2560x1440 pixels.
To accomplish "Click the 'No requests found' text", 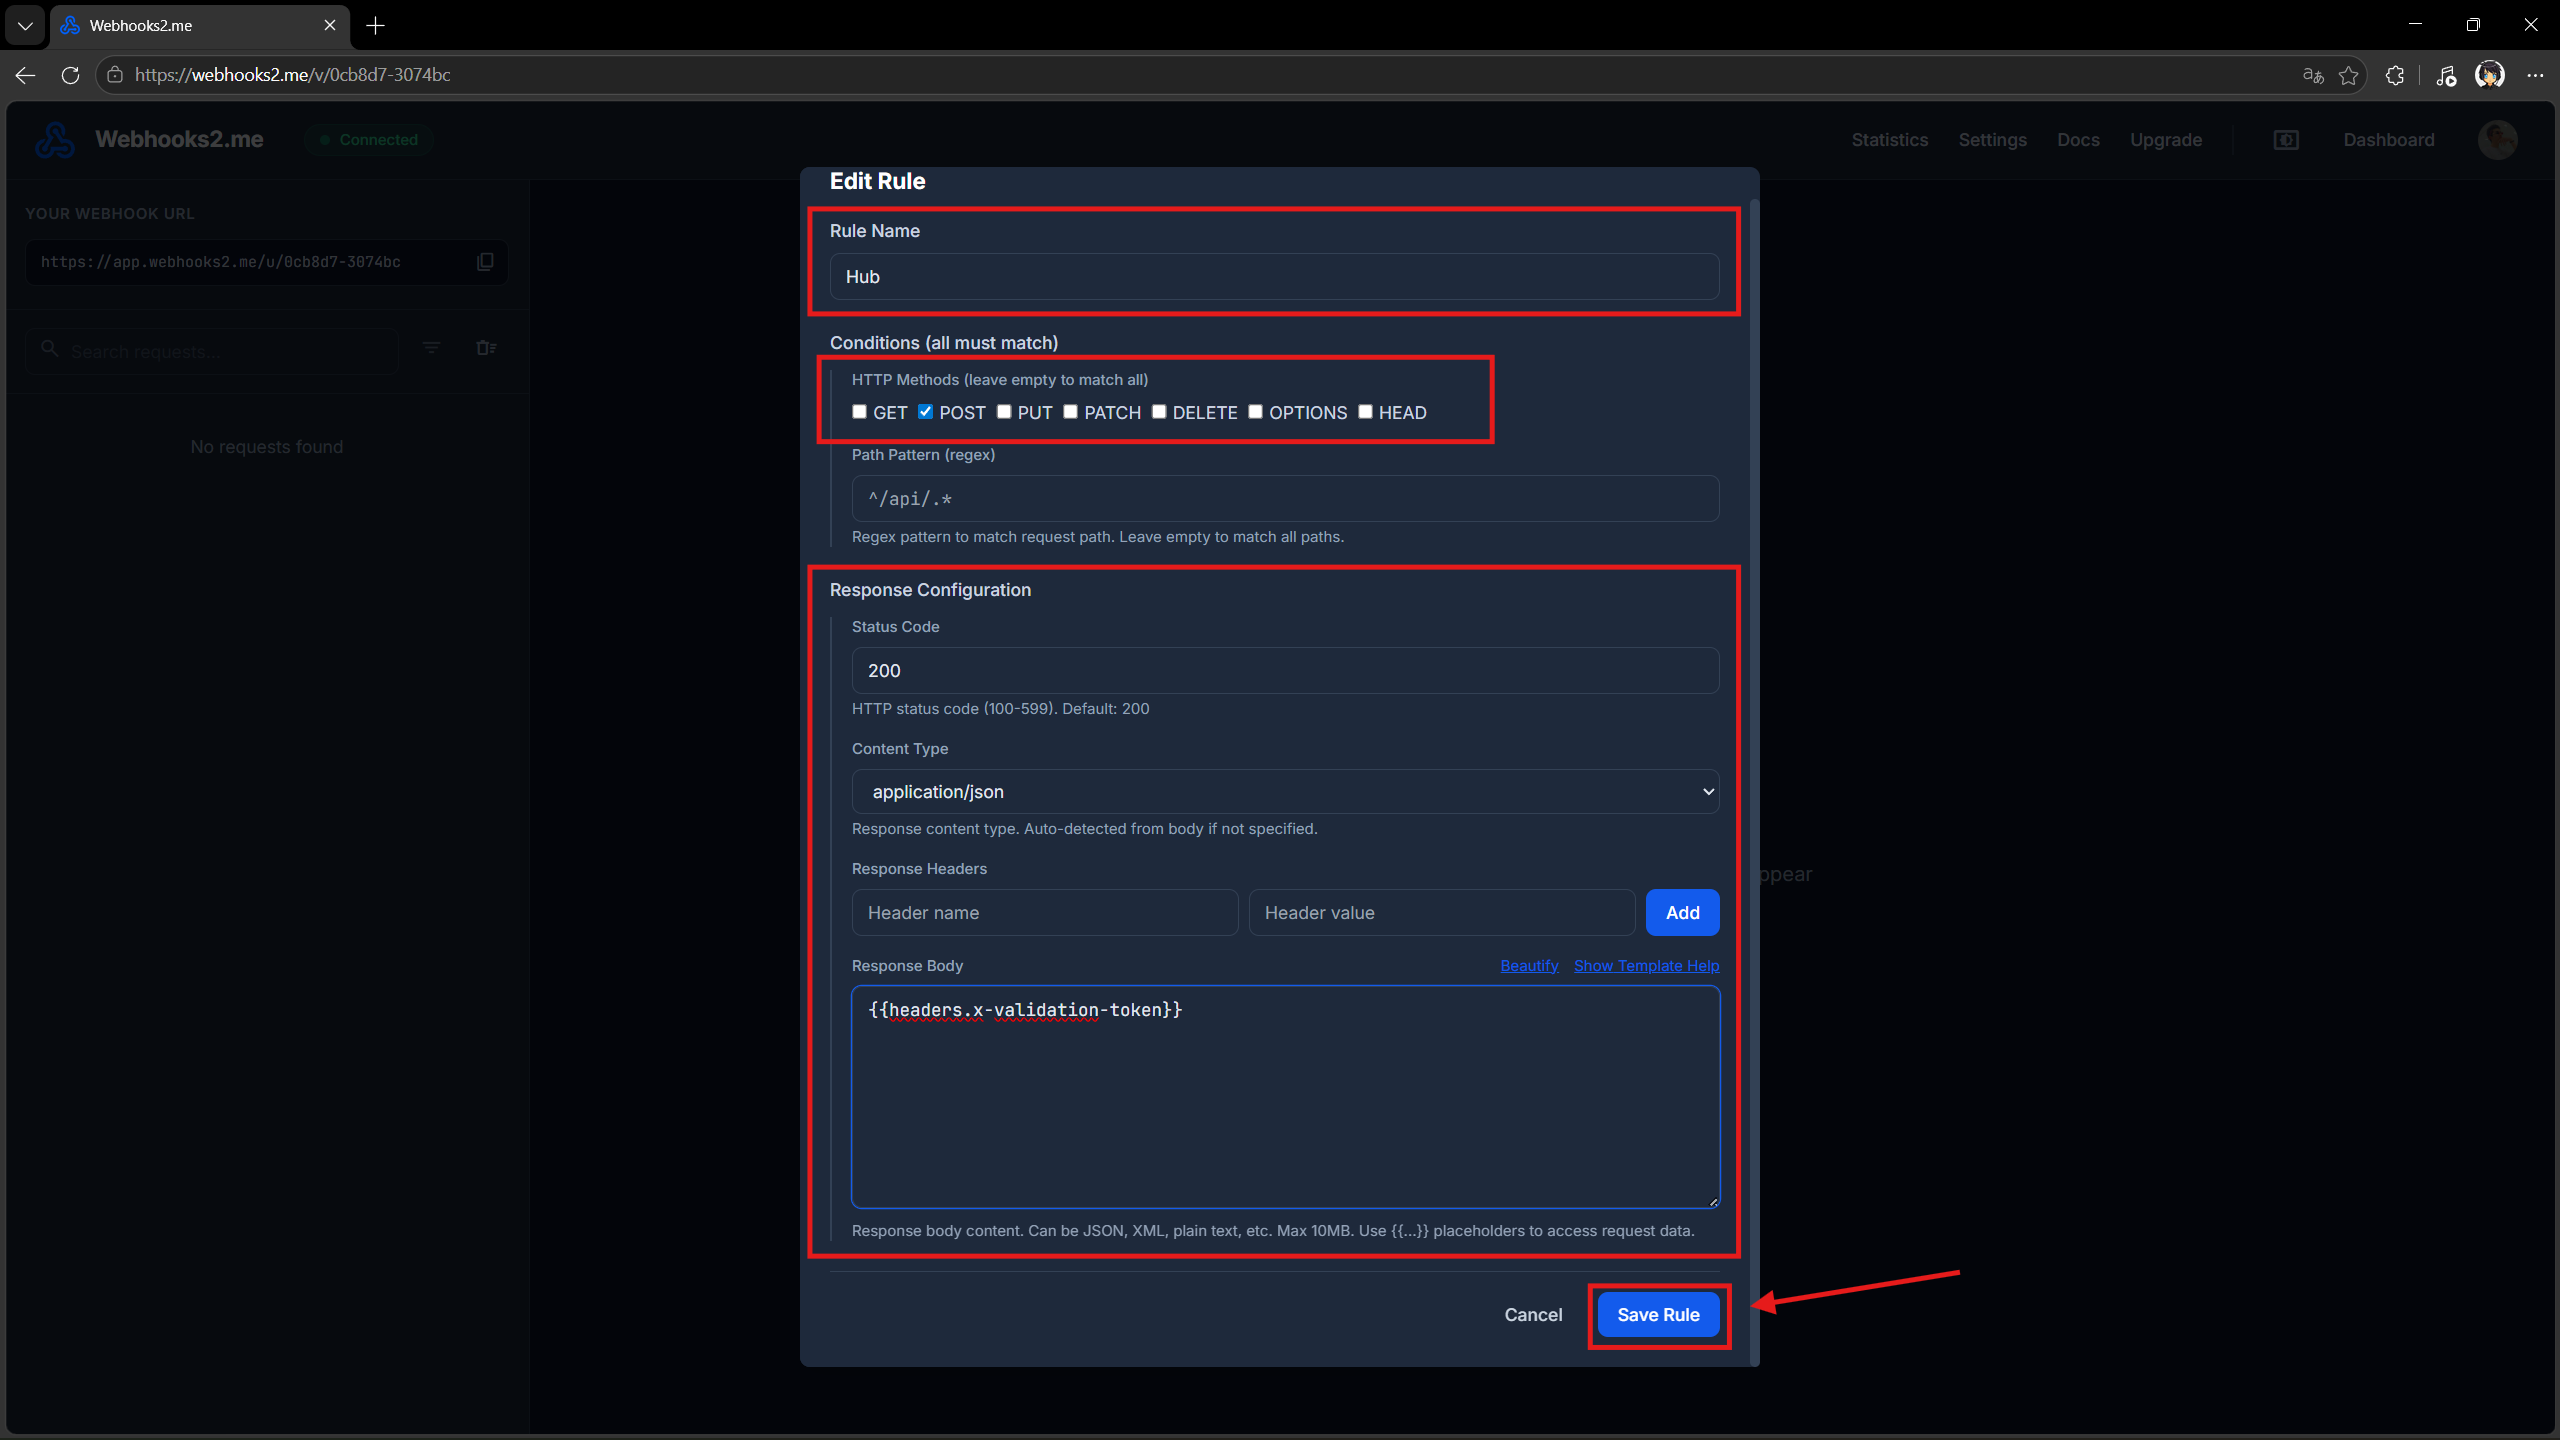I will 266,447.
